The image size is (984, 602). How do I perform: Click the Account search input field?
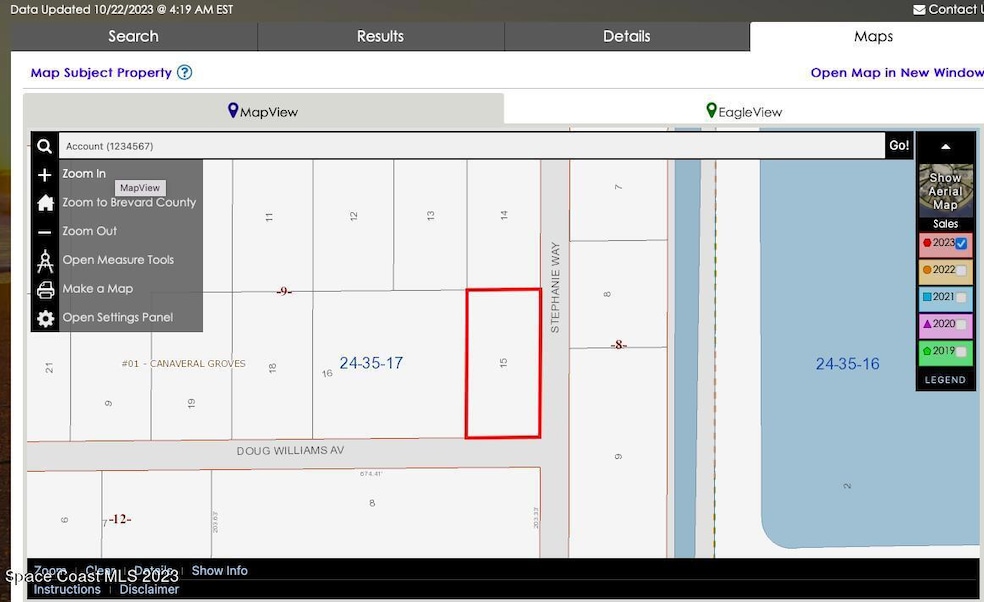[x=471, y=146]
